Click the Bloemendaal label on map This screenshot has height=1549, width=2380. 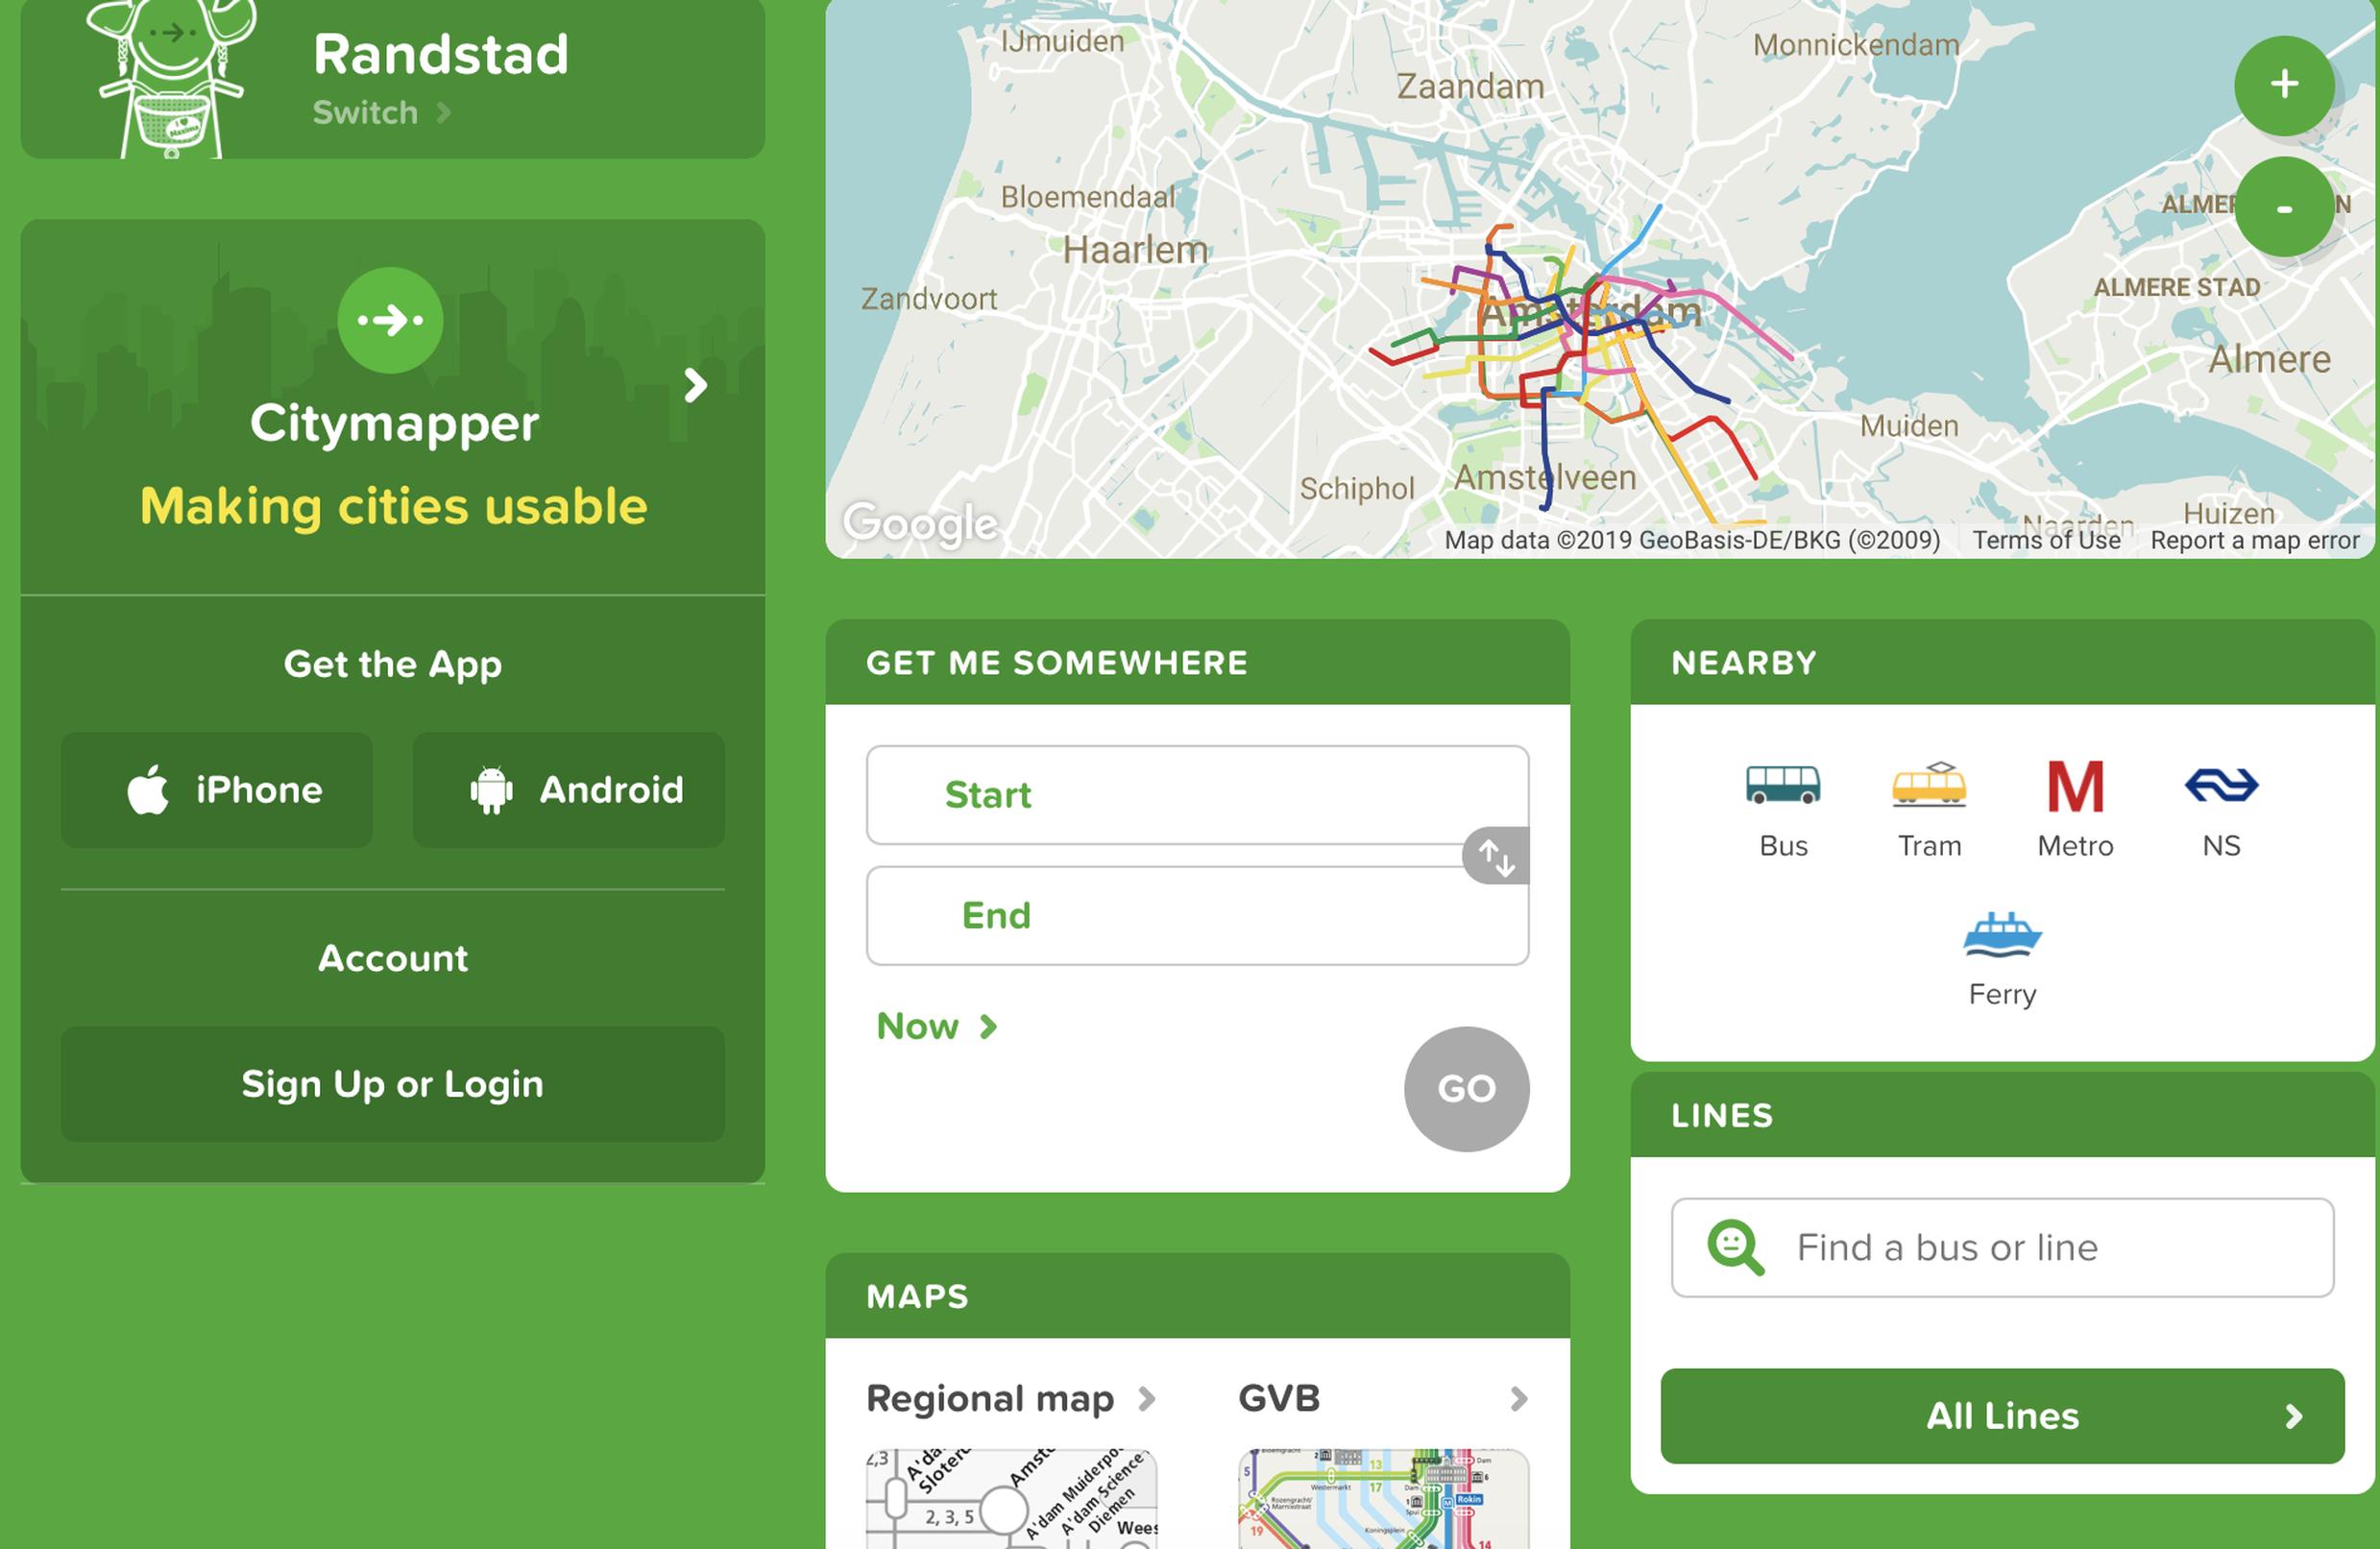click(x=1088, y=197)
